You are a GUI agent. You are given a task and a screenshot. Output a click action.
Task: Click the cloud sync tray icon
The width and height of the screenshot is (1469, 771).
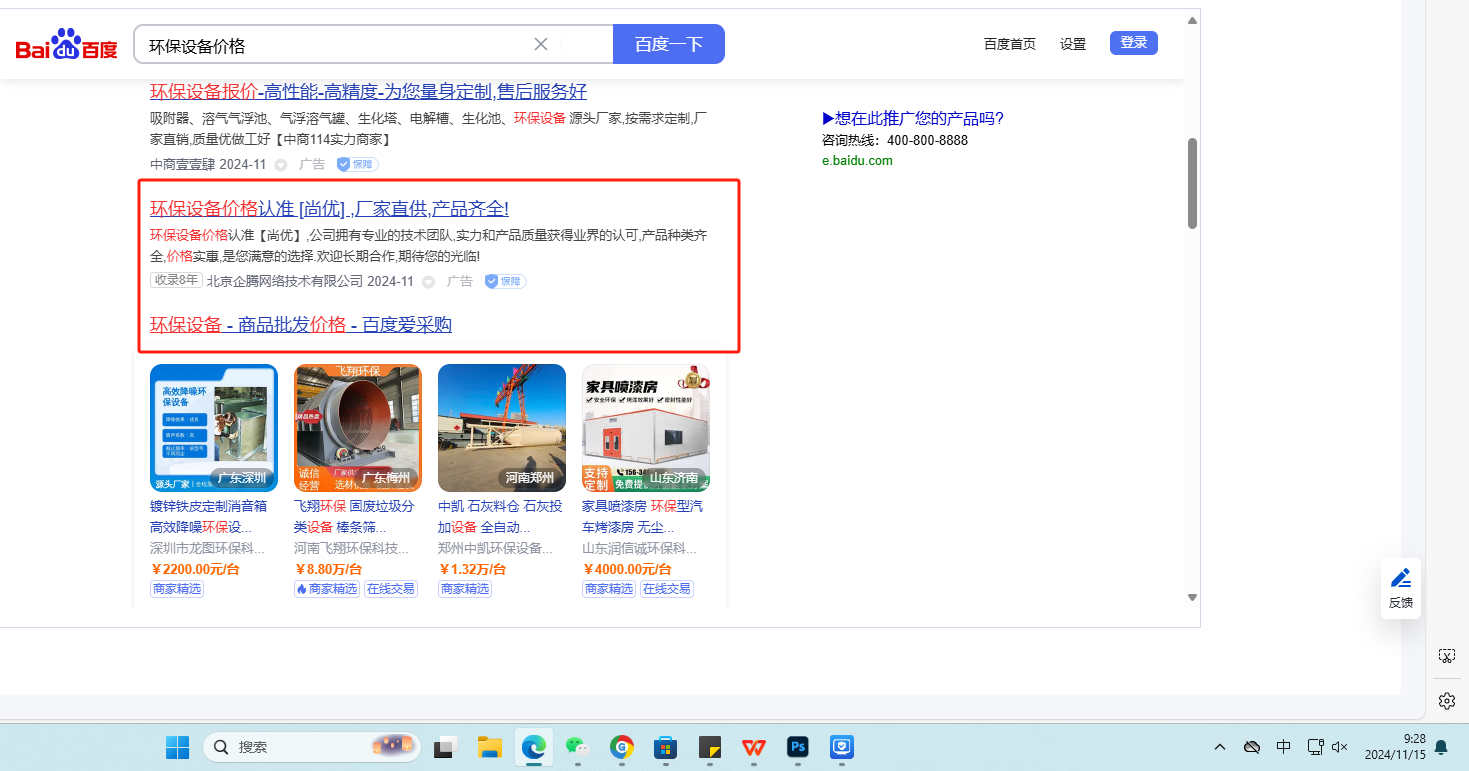tap(1251, 747)
